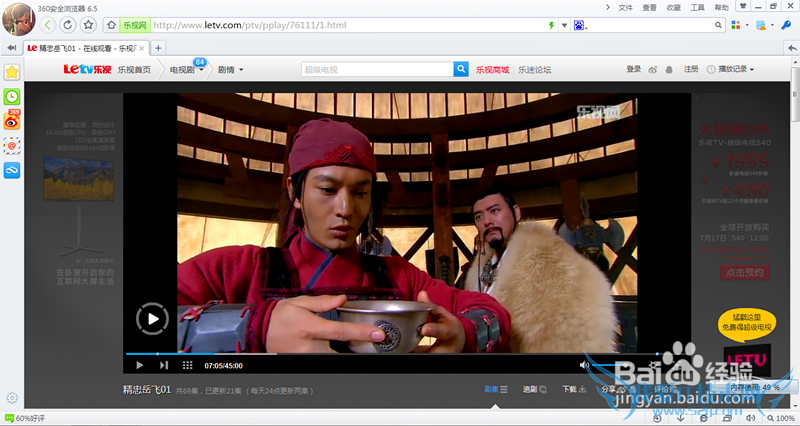Open the sidebar favorites star
This screenshot has width=800, height=426.
pos(12,72)
